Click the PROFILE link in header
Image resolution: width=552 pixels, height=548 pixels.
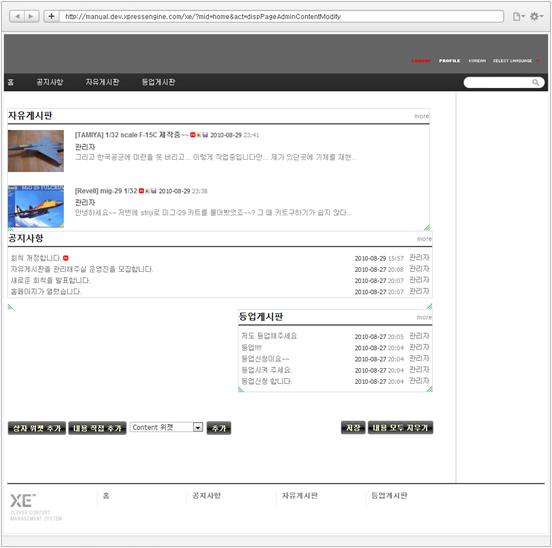[x=449, y=61]
